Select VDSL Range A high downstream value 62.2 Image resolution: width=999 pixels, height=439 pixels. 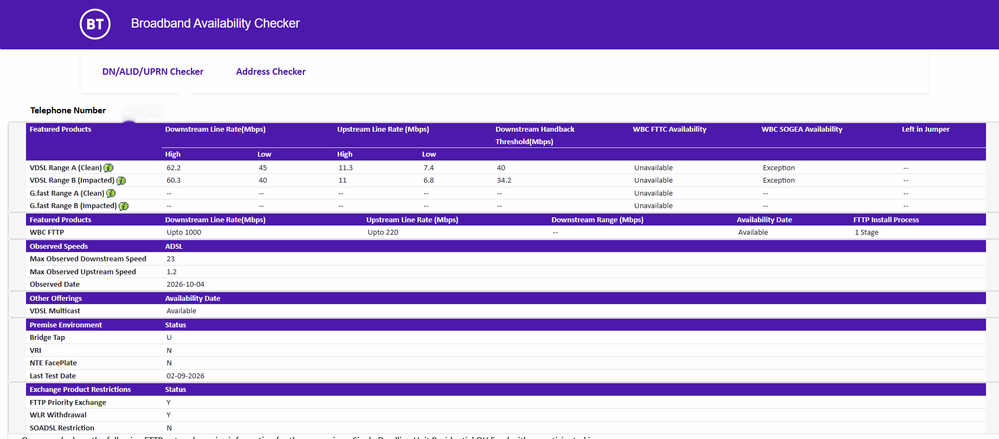[173, 168]
